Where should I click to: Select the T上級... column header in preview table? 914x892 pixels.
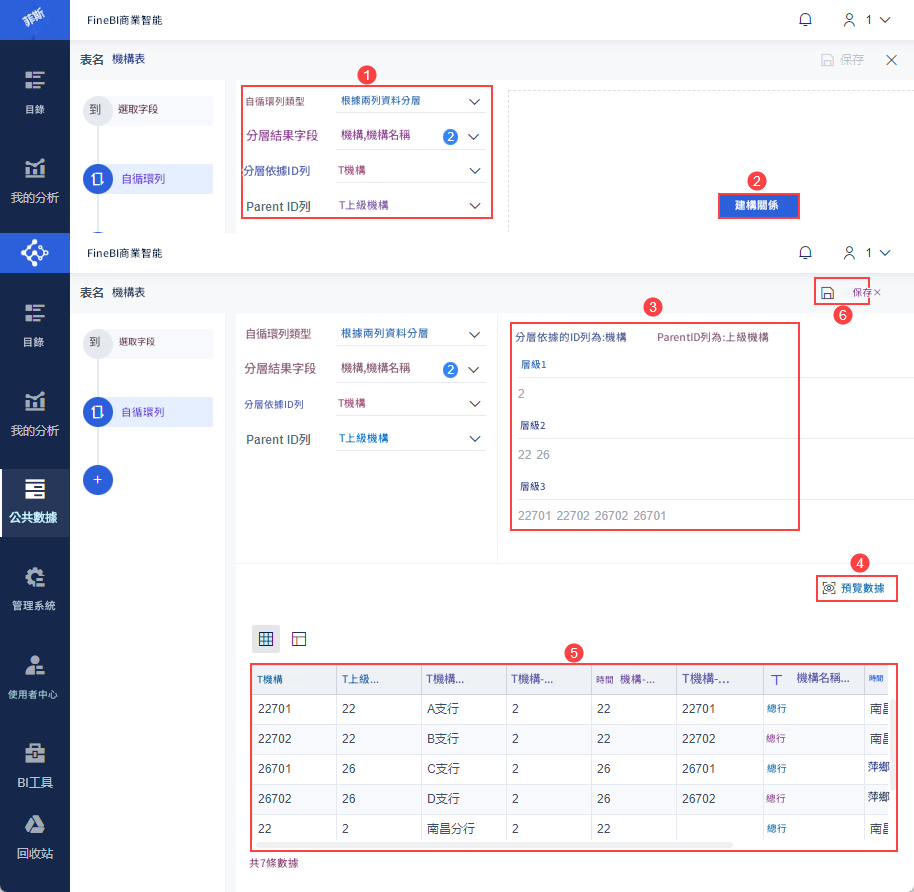[x=377, y=679]
